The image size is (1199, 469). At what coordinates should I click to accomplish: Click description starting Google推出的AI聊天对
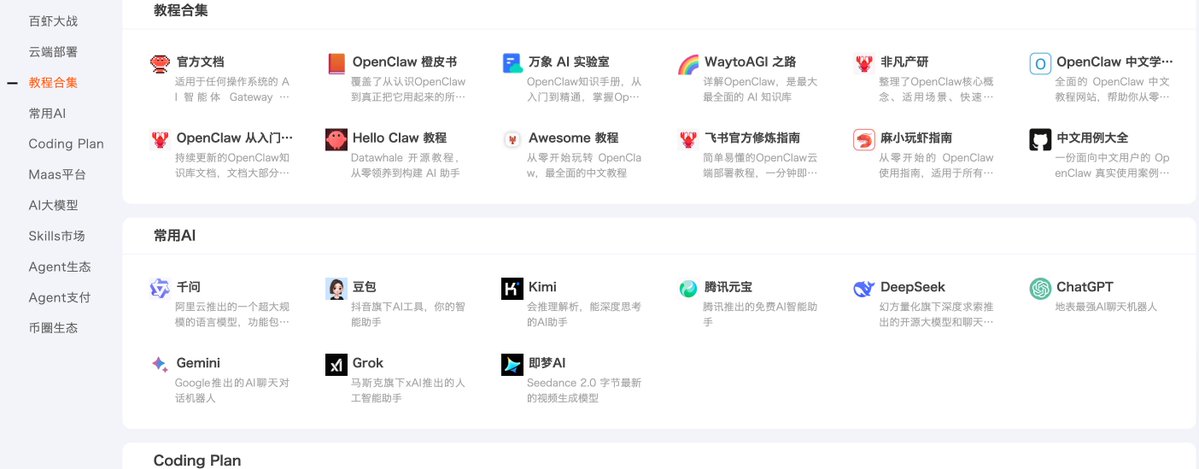click(232, 390)
